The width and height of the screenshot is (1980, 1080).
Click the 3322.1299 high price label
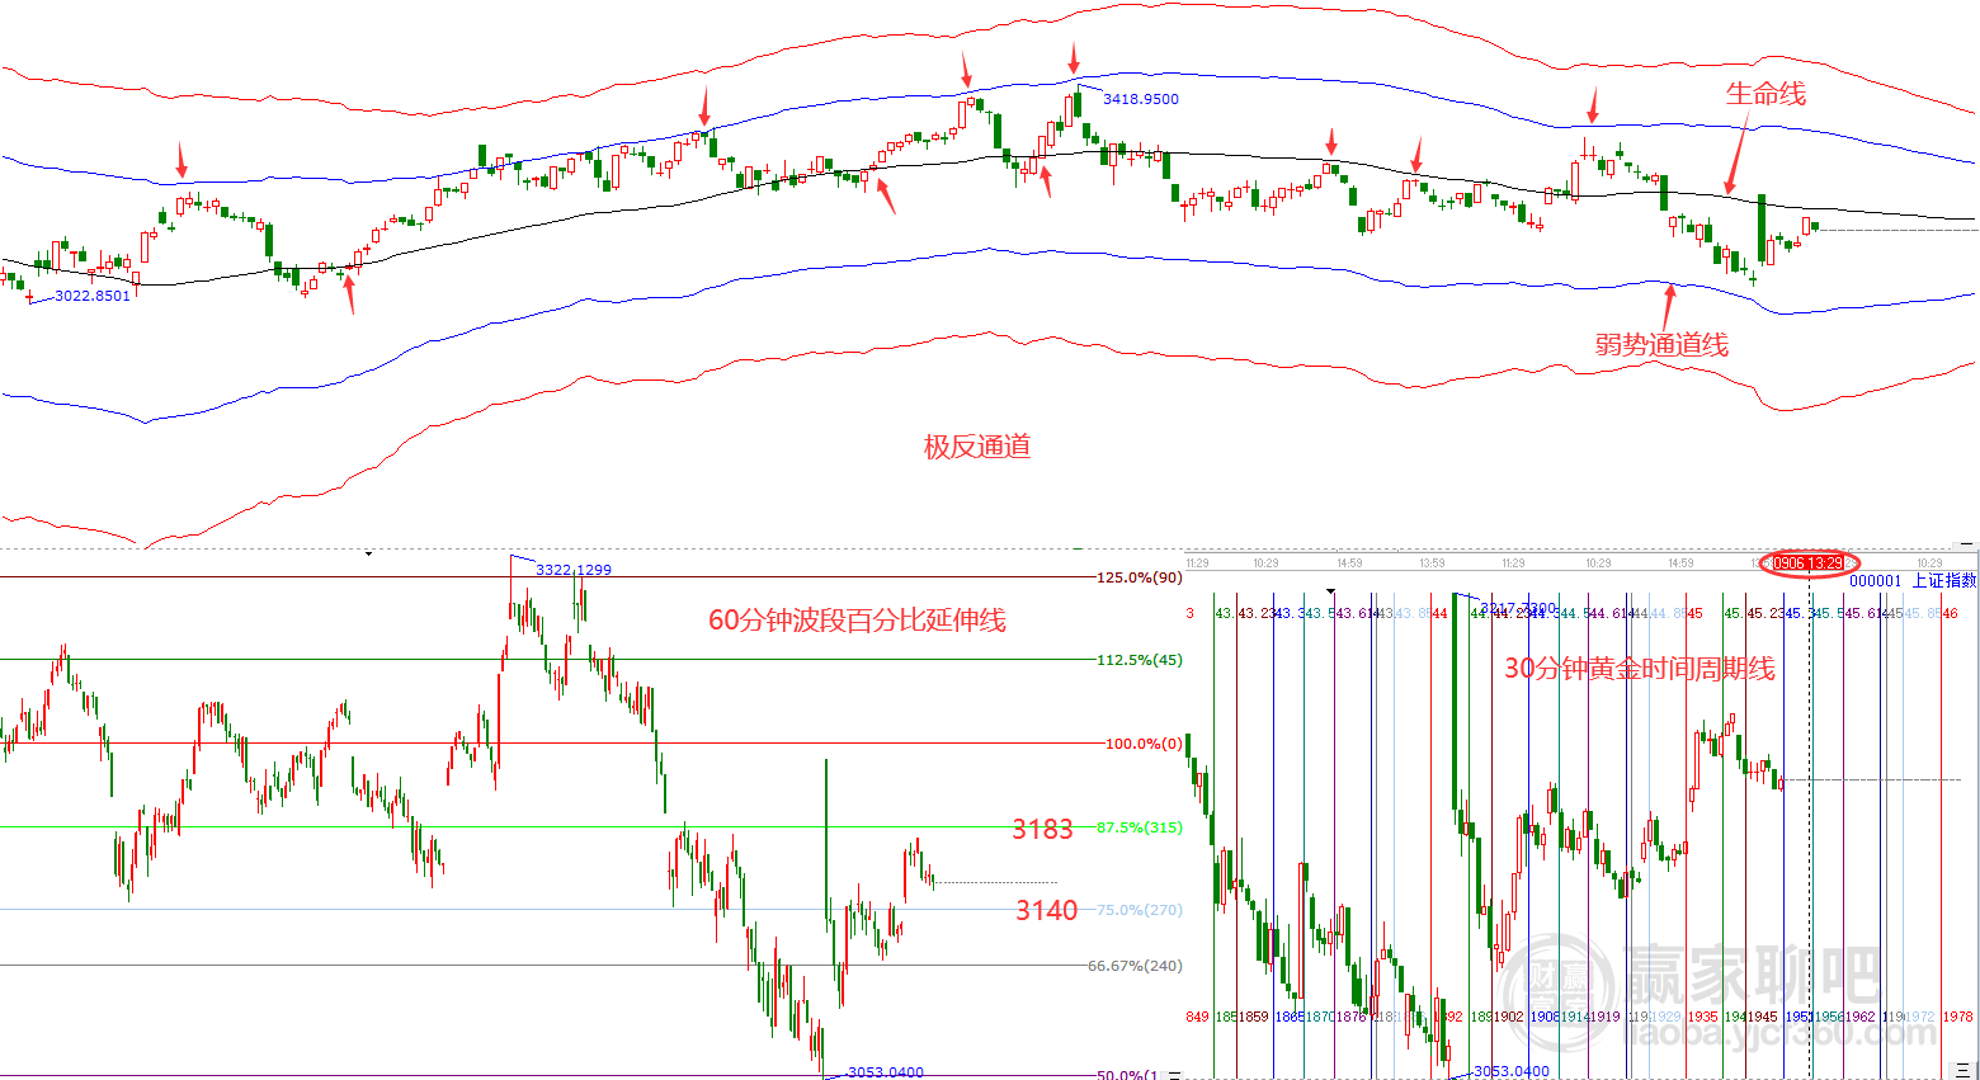pyautogui.click(x=573, y=570)
